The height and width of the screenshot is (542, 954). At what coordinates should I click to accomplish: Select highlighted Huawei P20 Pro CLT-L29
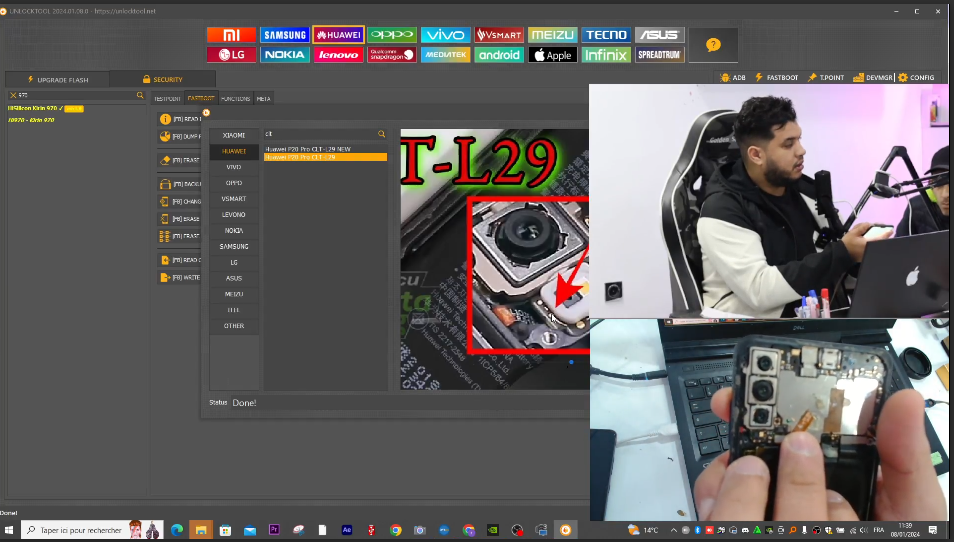pyautogui.click(x=326, y=157)
